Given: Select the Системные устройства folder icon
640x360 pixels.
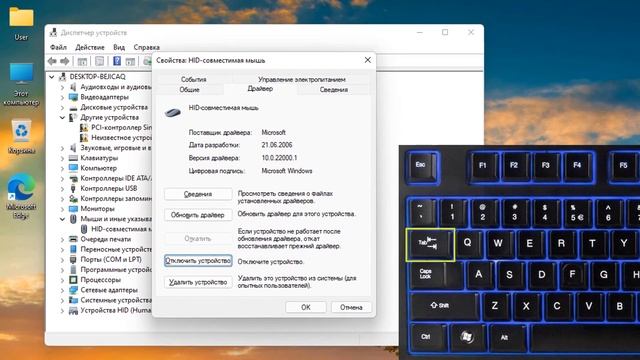Looking at the screenshot, I should 73,300.
